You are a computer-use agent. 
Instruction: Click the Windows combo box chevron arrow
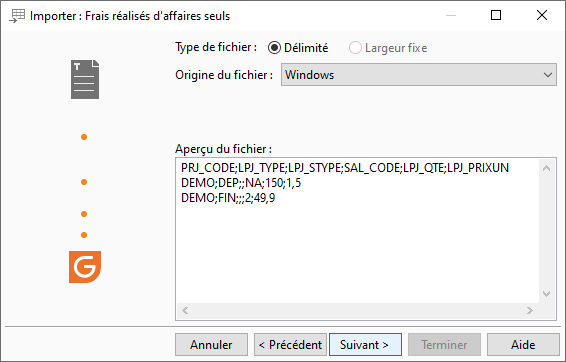tap(548, 75)
